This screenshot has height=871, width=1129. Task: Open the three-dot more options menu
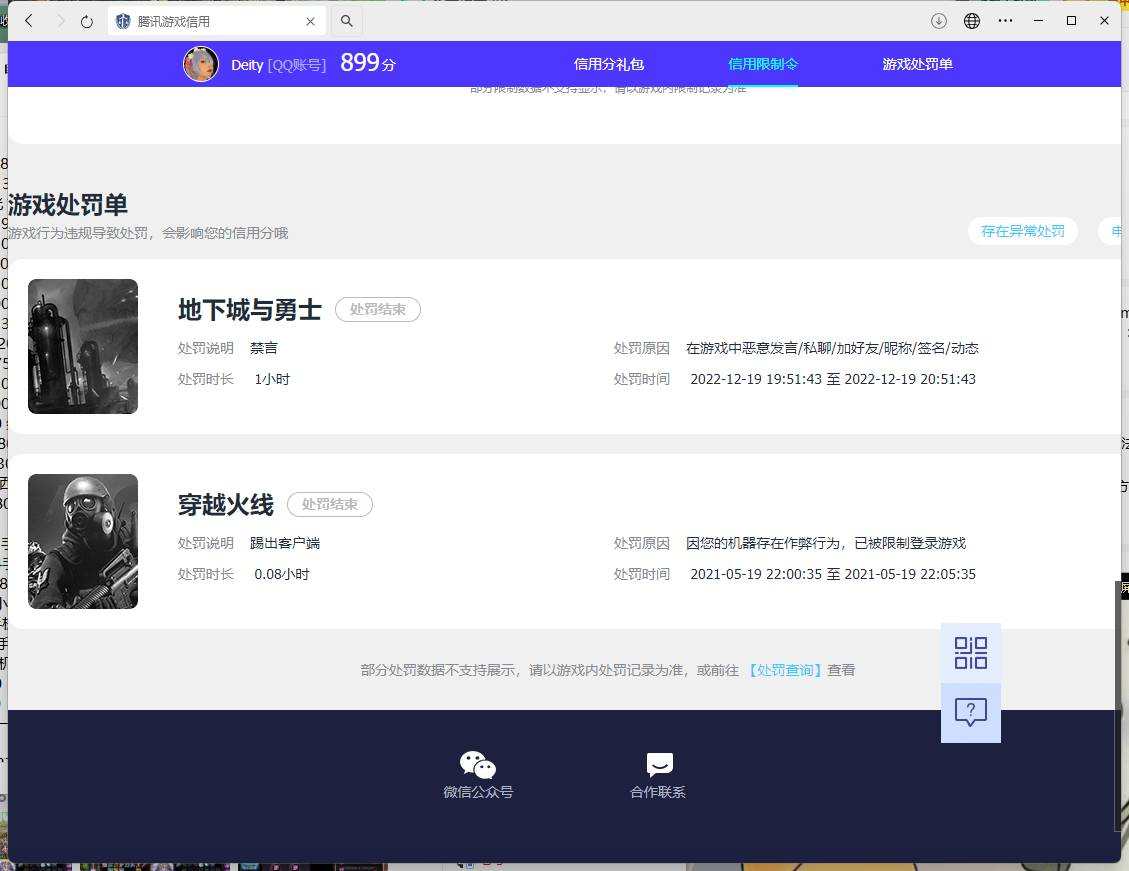point(1005,21)
